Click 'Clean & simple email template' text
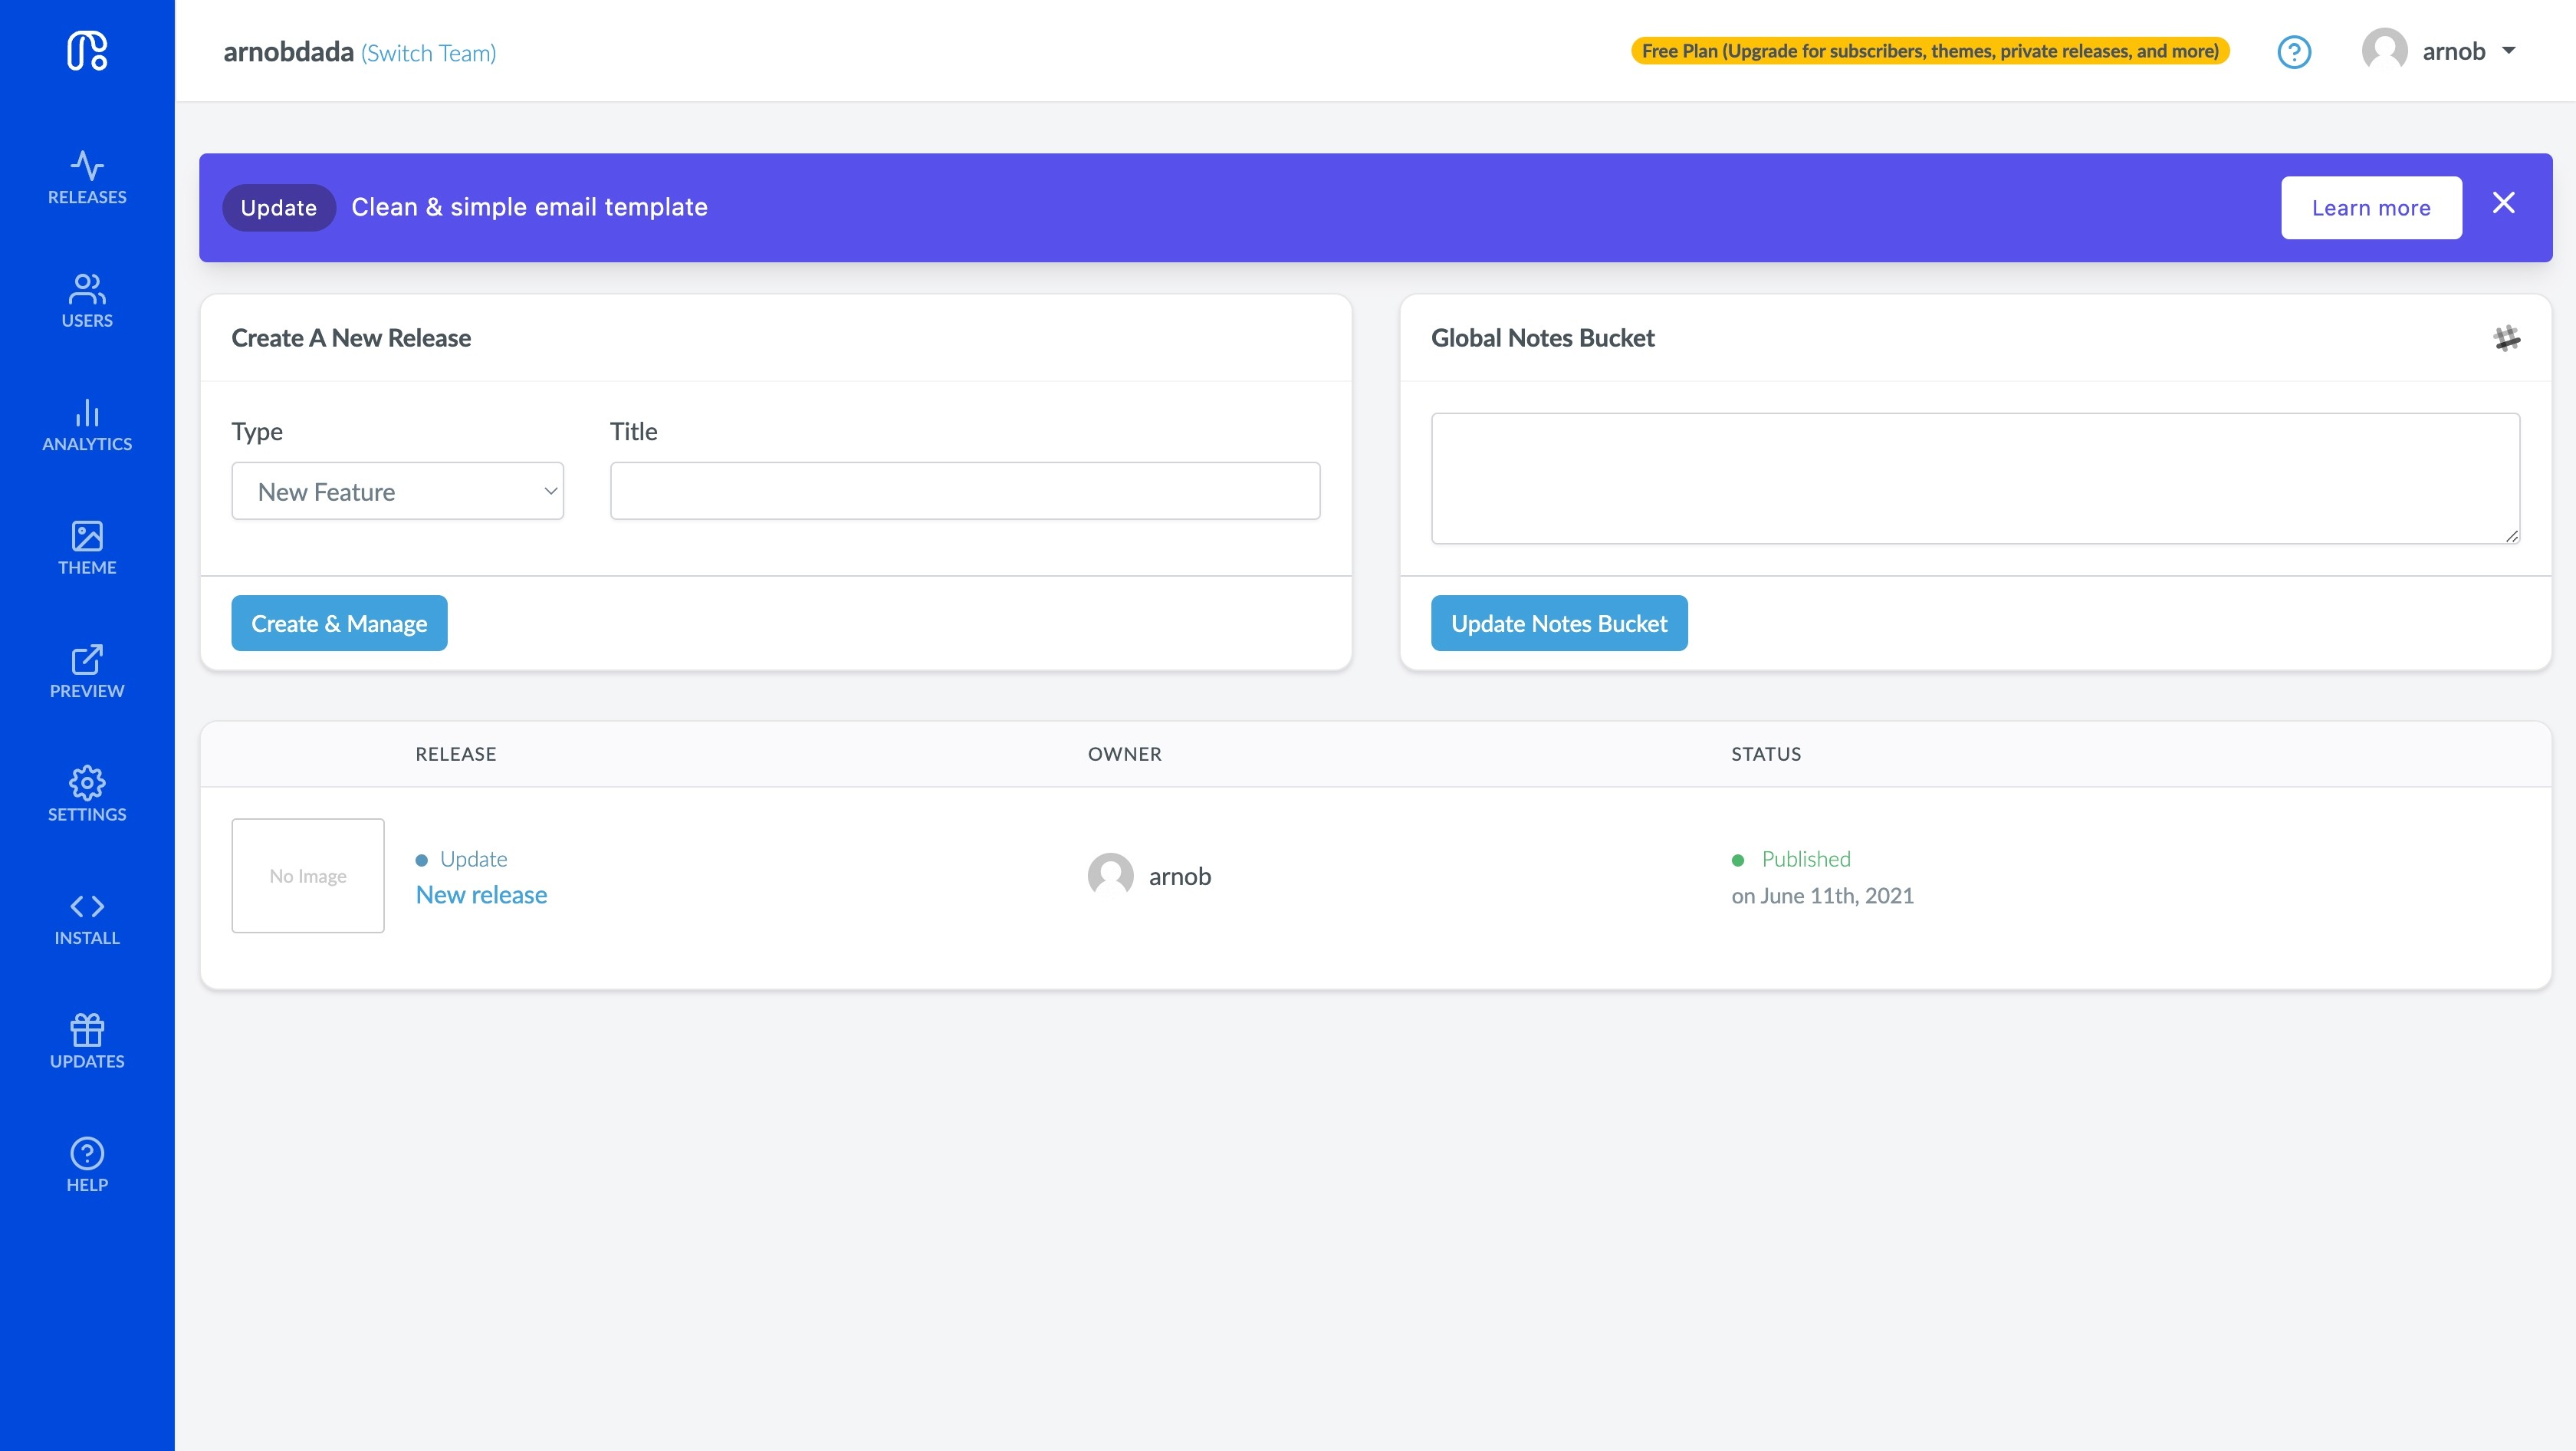This screenshot has width=2576, height=1451. point(529,207)
